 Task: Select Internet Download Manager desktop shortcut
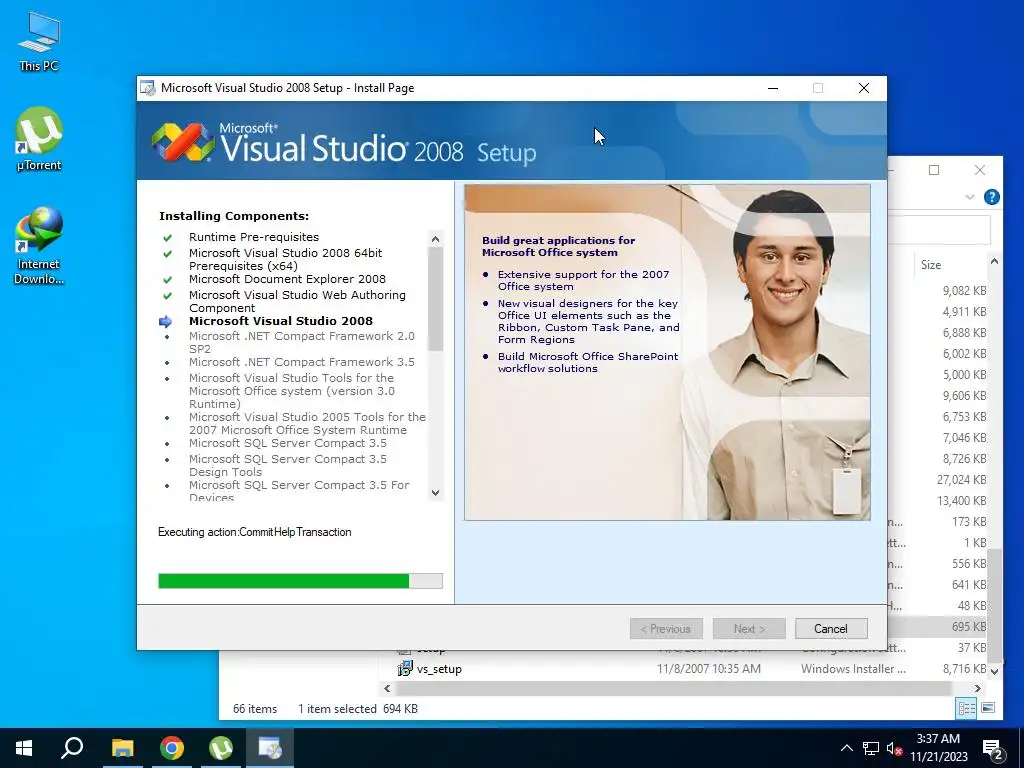click(x=39, y=245)
